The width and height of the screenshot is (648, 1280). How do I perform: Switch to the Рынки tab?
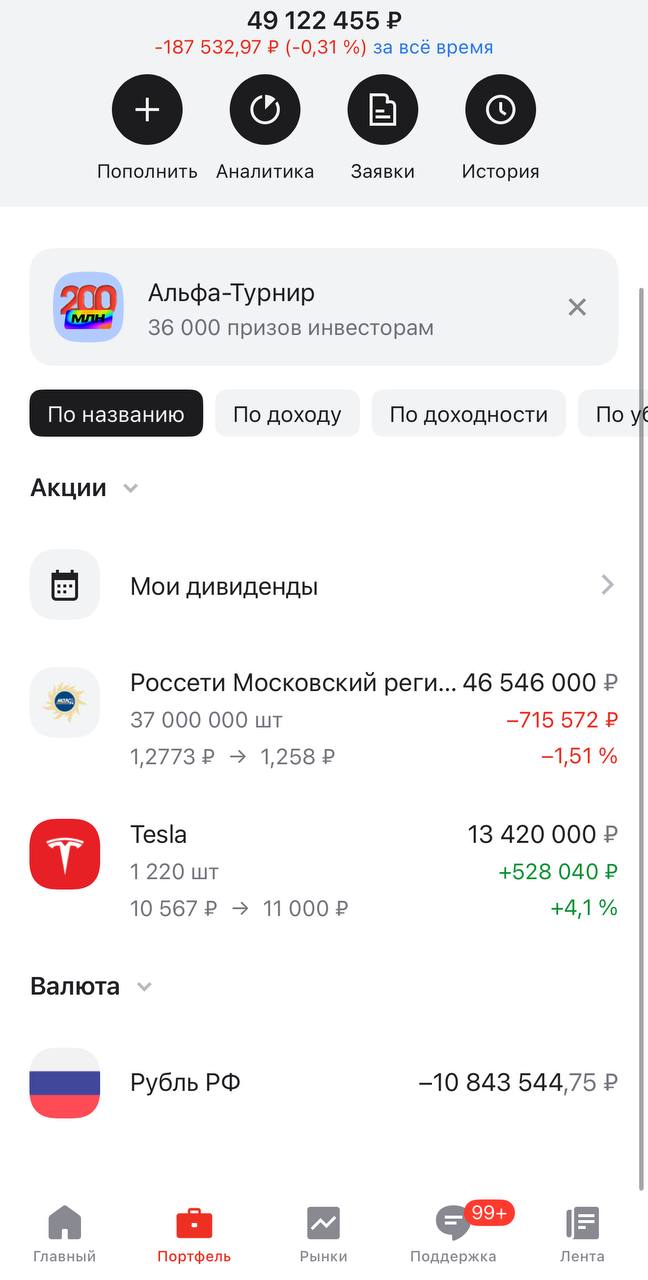[323, 1233]
